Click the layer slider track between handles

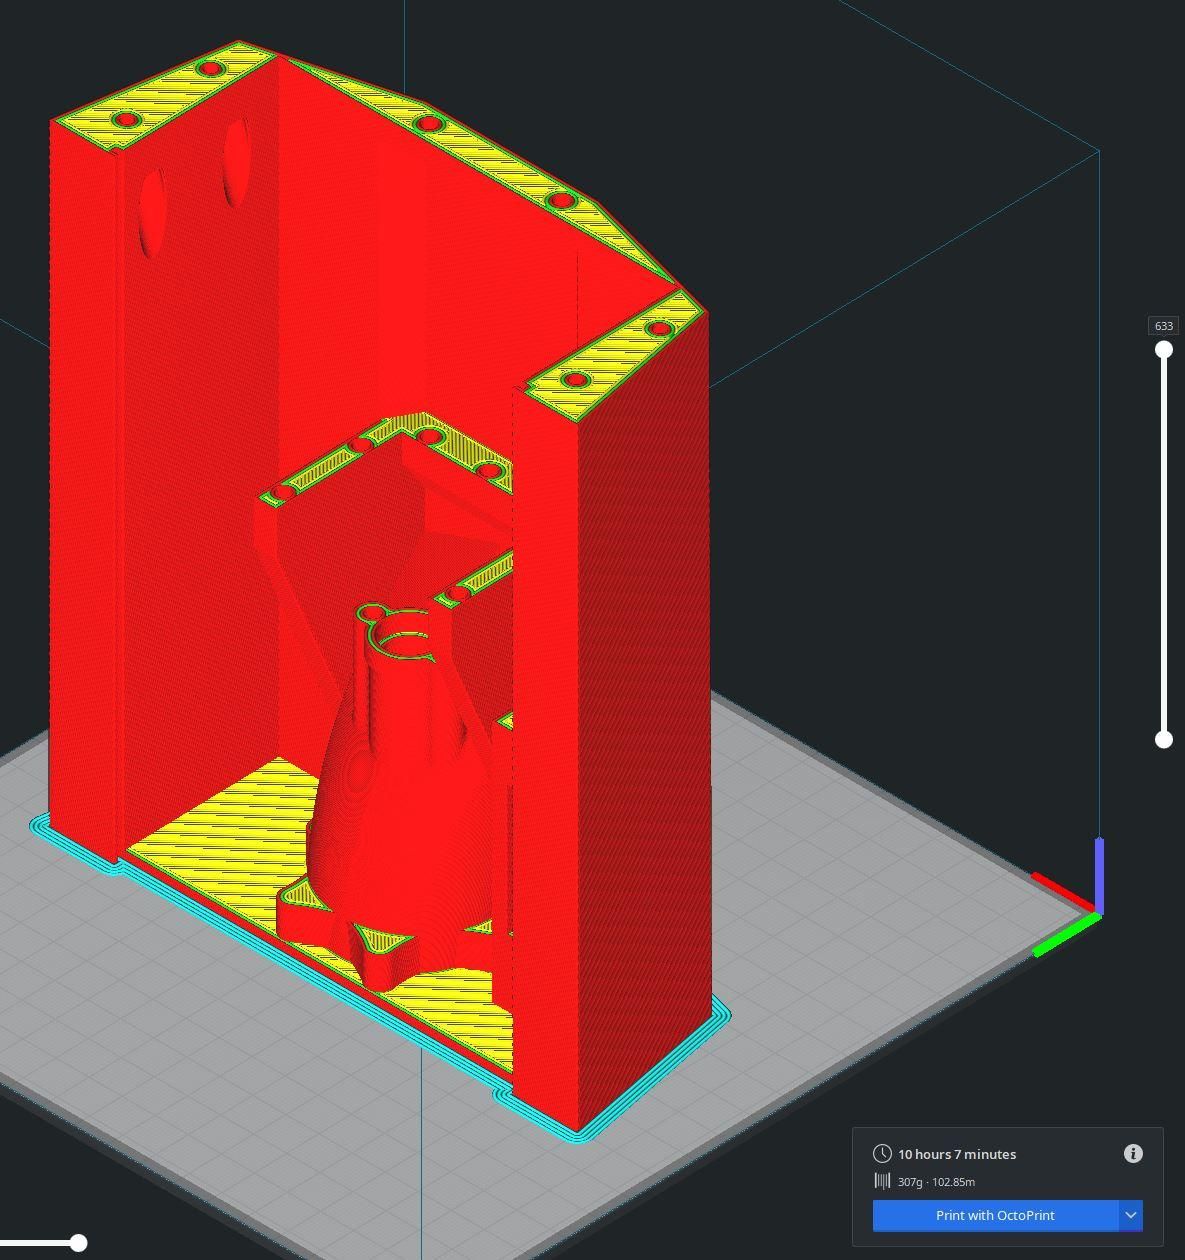pyautogui.click(x=1164, y=544)
